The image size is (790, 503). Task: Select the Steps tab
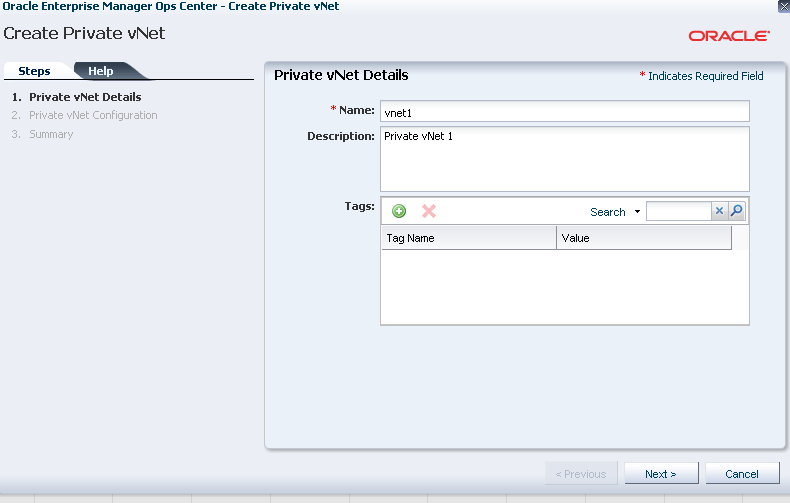34,71
